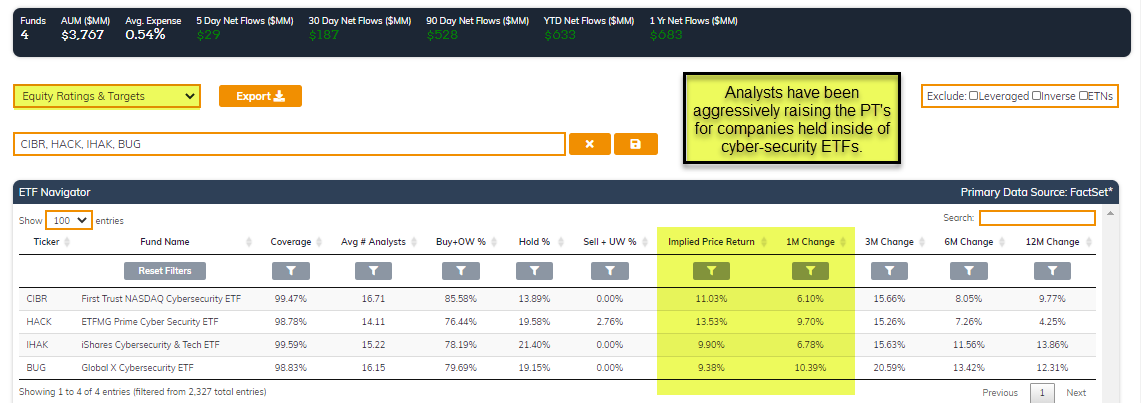The image size is (1141, 403).
Task: Save the ticker list with disk icon
Action: point(635,144)
